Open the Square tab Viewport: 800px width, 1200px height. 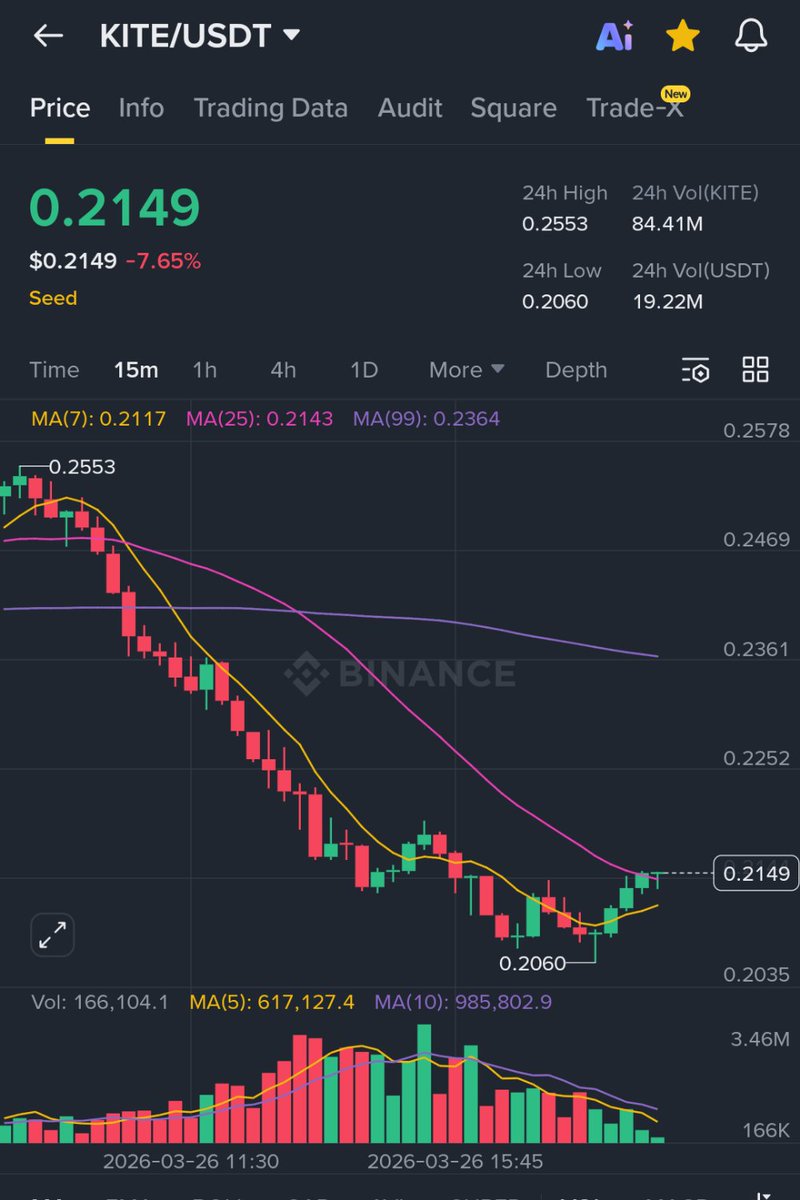pyautogui.click(x=513, y=108)
